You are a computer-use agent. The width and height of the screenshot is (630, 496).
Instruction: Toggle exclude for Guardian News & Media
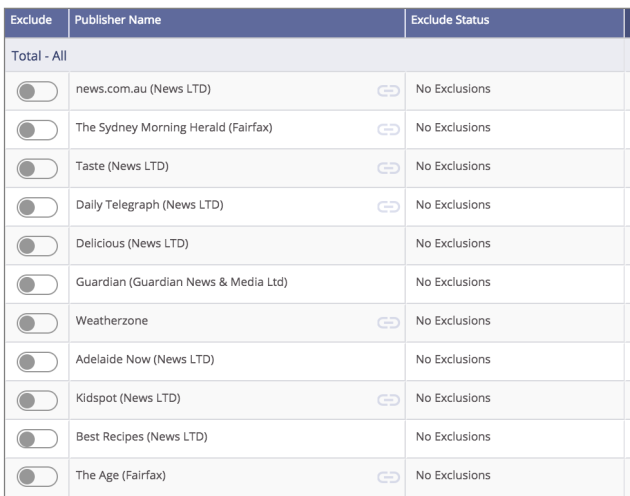[x=37, y=284]
